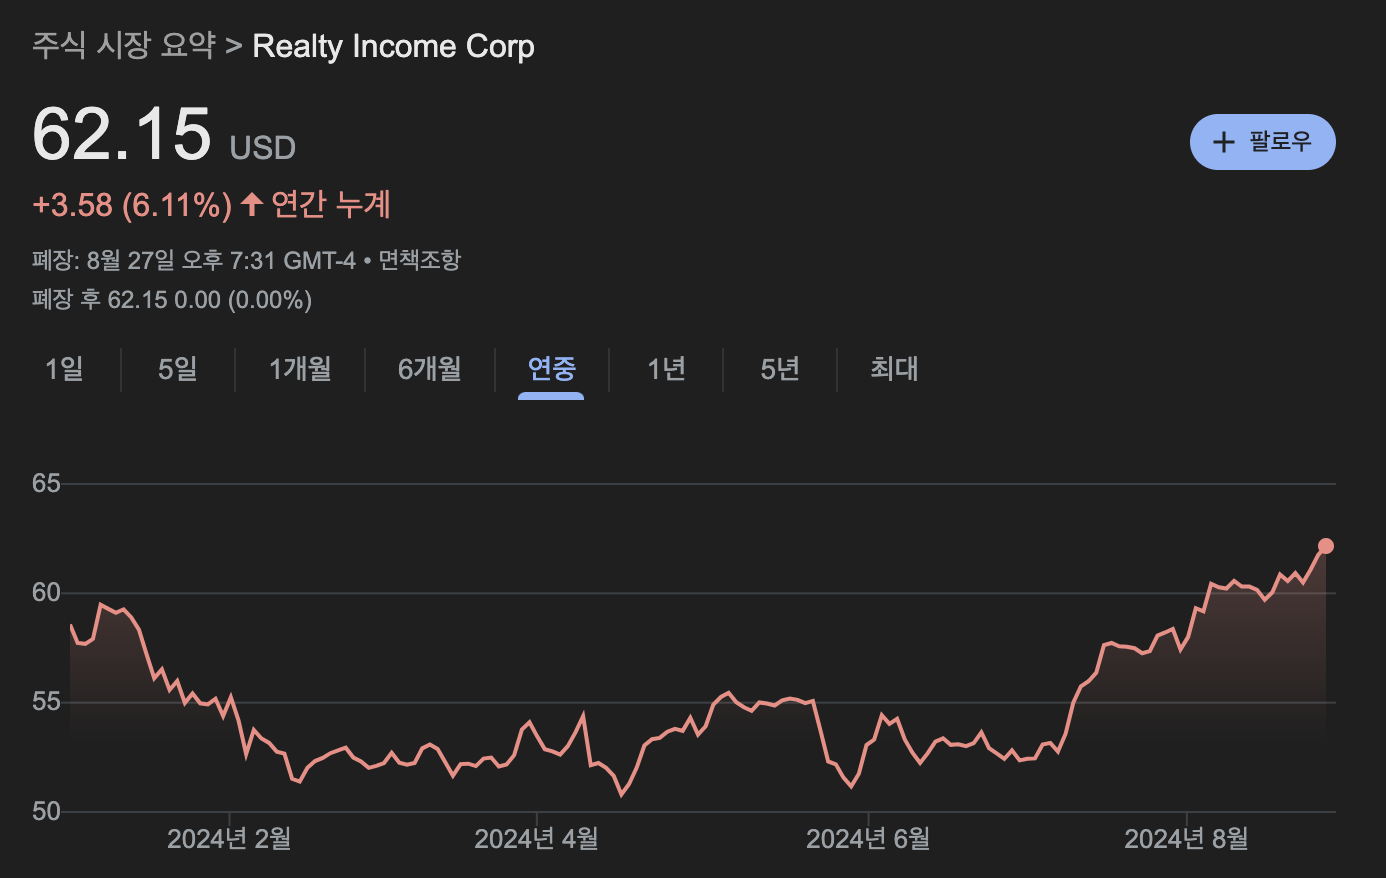Switch to the 1개월 range tab
This screenshot has width=1386, height=878.
[300, 369]
